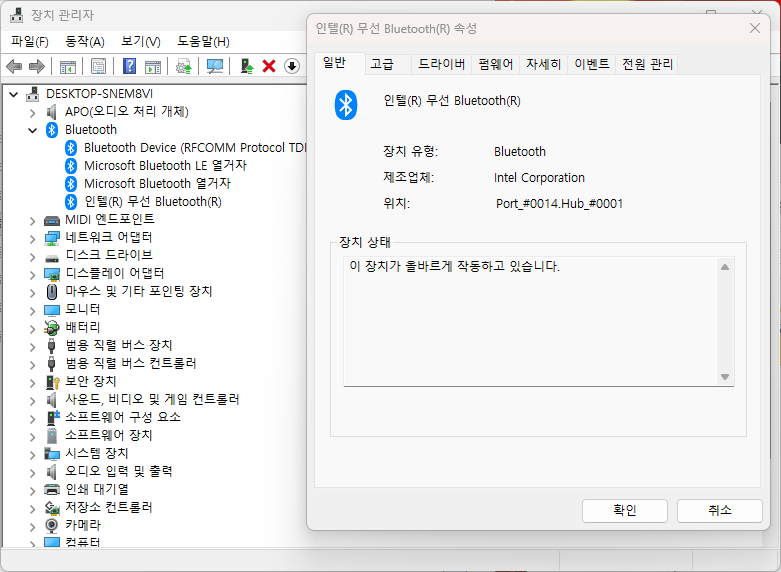Click Port_#0014.Hub_#0001 location value
This screenshot has height=572, width=781.
click(x=559, y=204)
